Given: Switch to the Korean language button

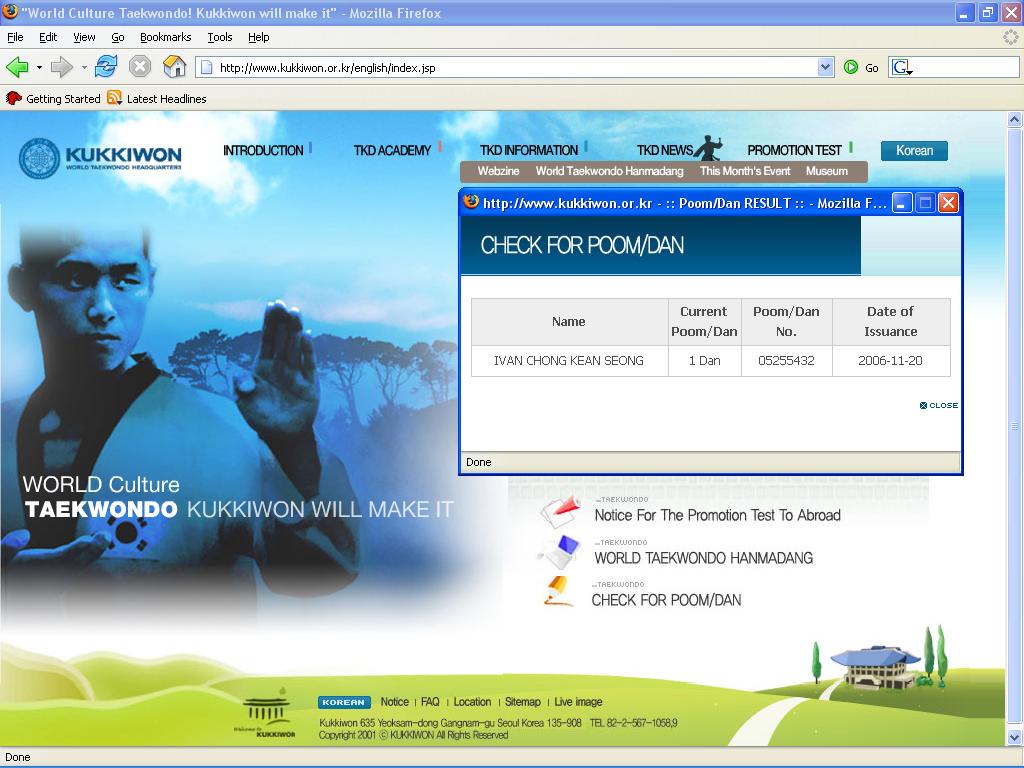Looking at the screenshot, I should coord(914,151).
